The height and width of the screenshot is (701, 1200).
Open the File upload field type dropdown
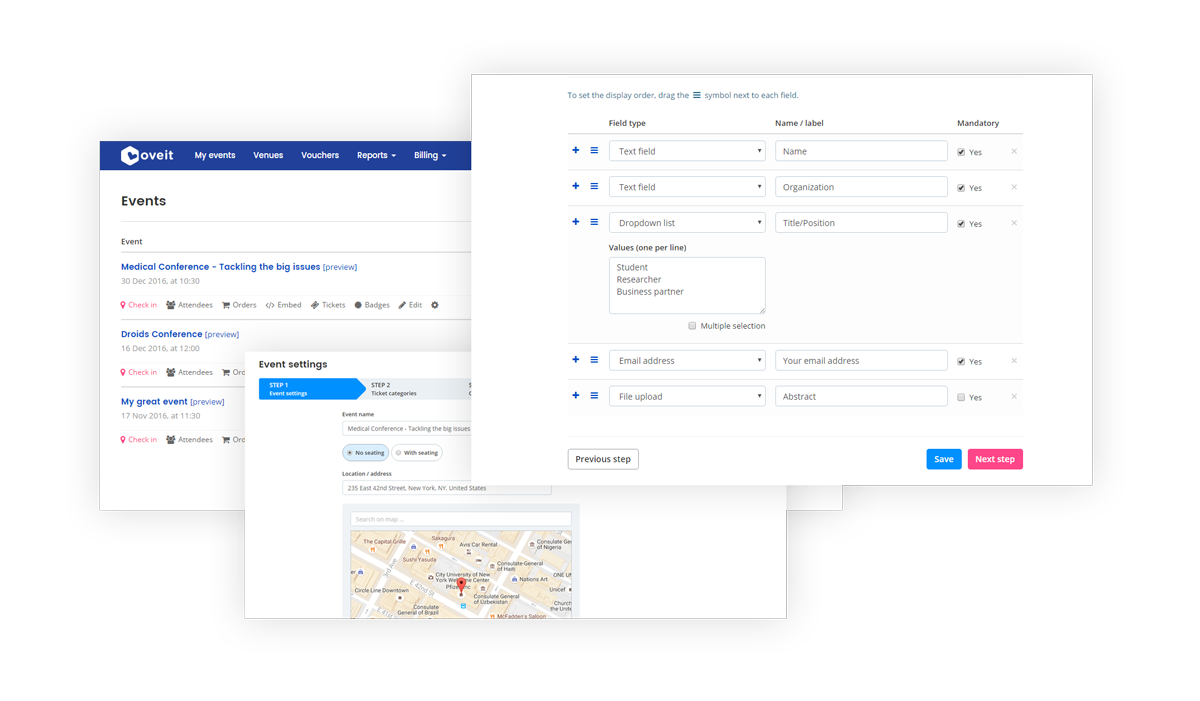pos(687,396)
